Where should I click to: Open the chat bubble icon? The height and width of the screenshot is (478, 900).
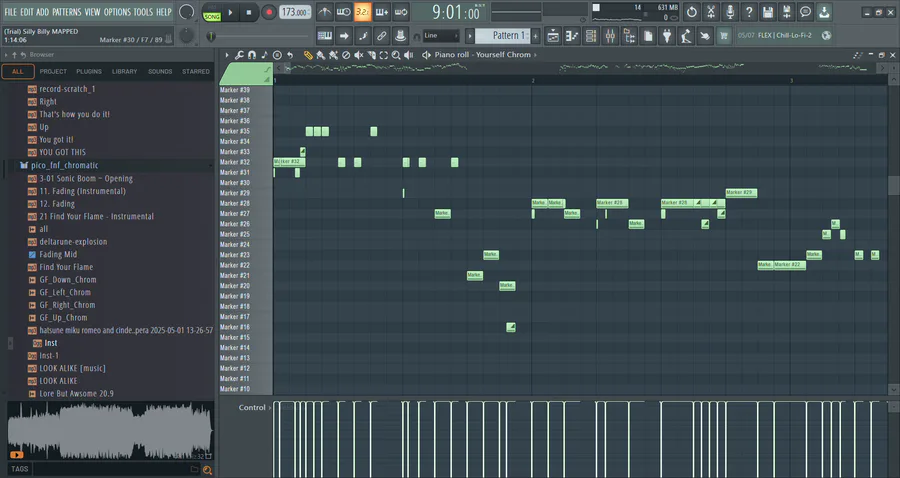point(805,11)
